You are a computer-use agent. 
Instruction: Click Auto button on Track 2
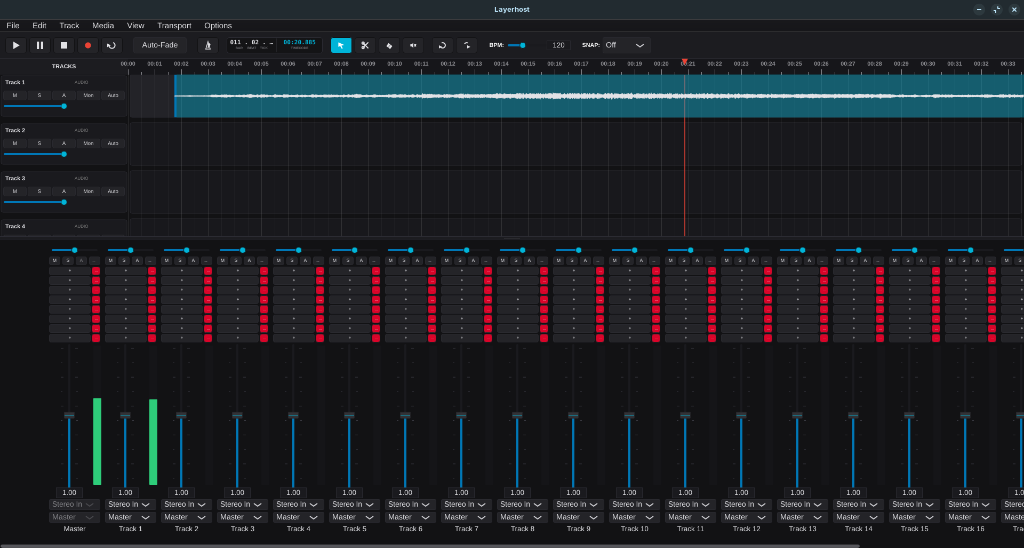pos(112,143)
